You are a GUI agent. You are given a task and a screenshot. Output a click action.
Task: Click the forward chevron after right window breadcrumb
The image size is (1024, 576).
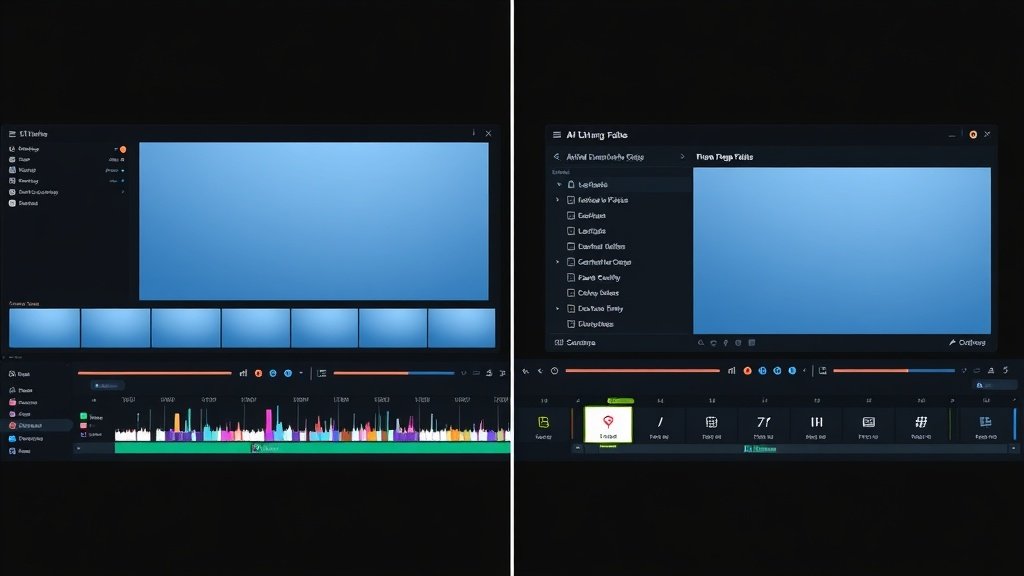pos(682,157)
